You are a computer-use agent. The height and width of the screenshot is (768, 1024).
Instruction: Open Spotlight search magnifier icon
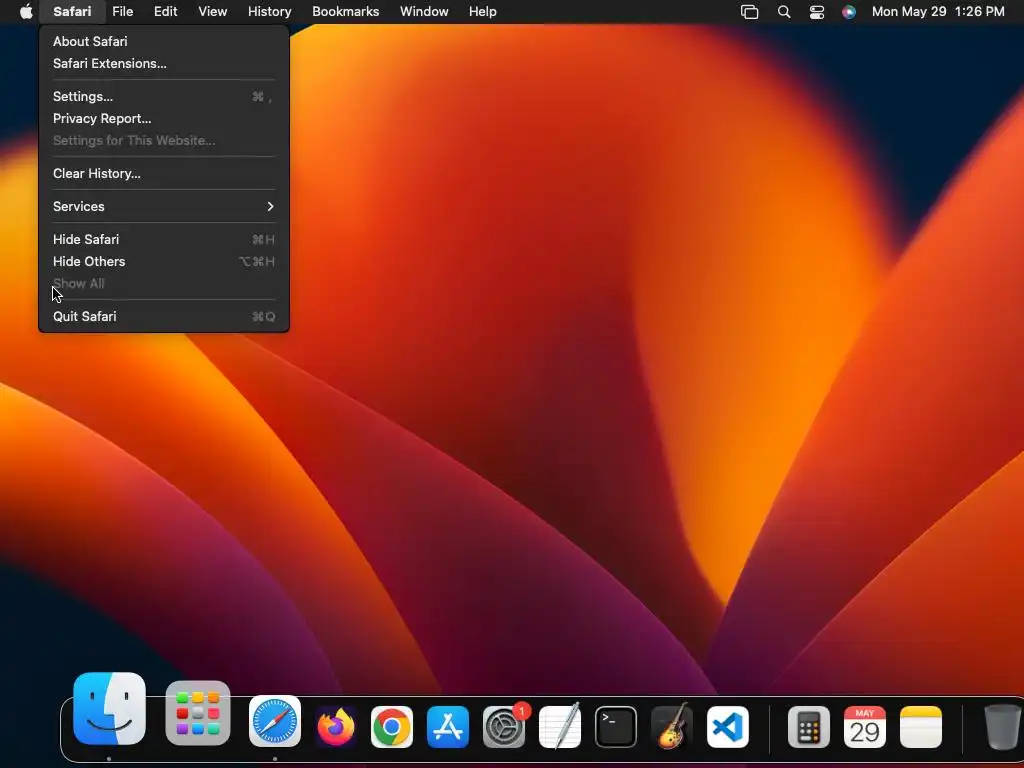pyautogui.click(x=784, y=11)
